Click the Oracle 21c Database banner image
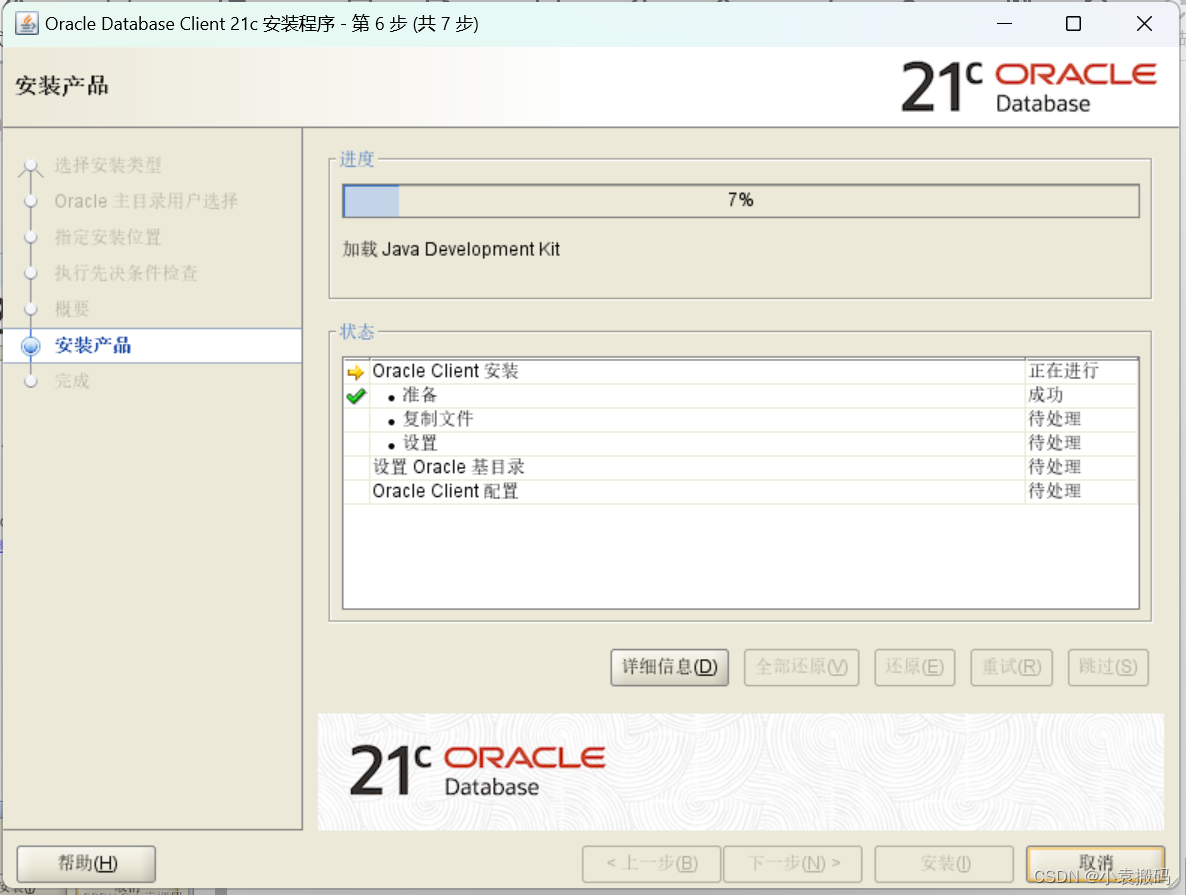Screen dimensions: 1186x895 (740, 772)
